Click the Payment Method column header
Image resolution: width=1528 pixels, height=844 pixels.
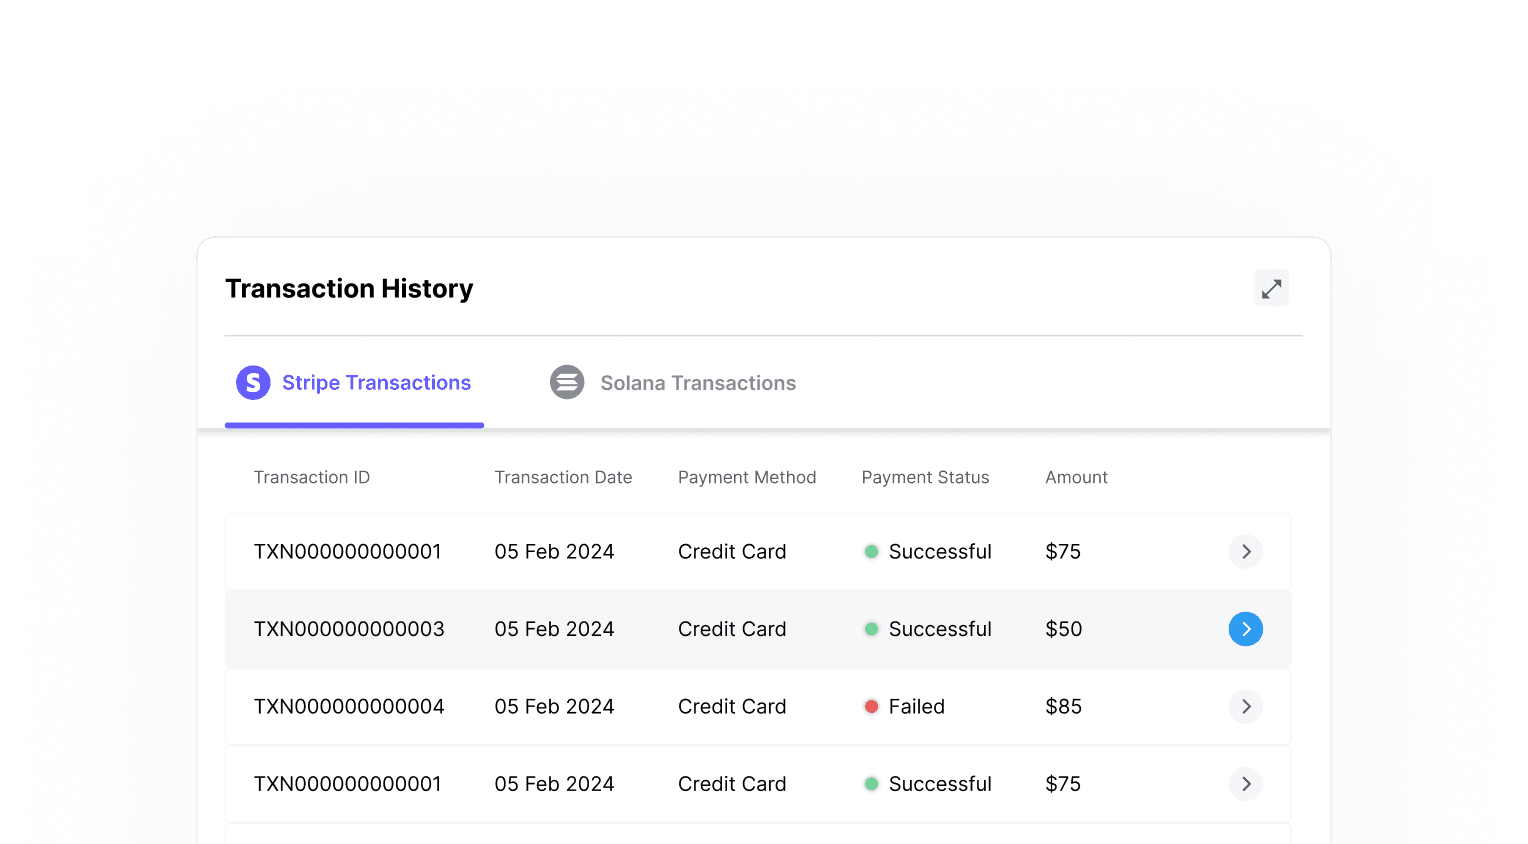(746, 478)
